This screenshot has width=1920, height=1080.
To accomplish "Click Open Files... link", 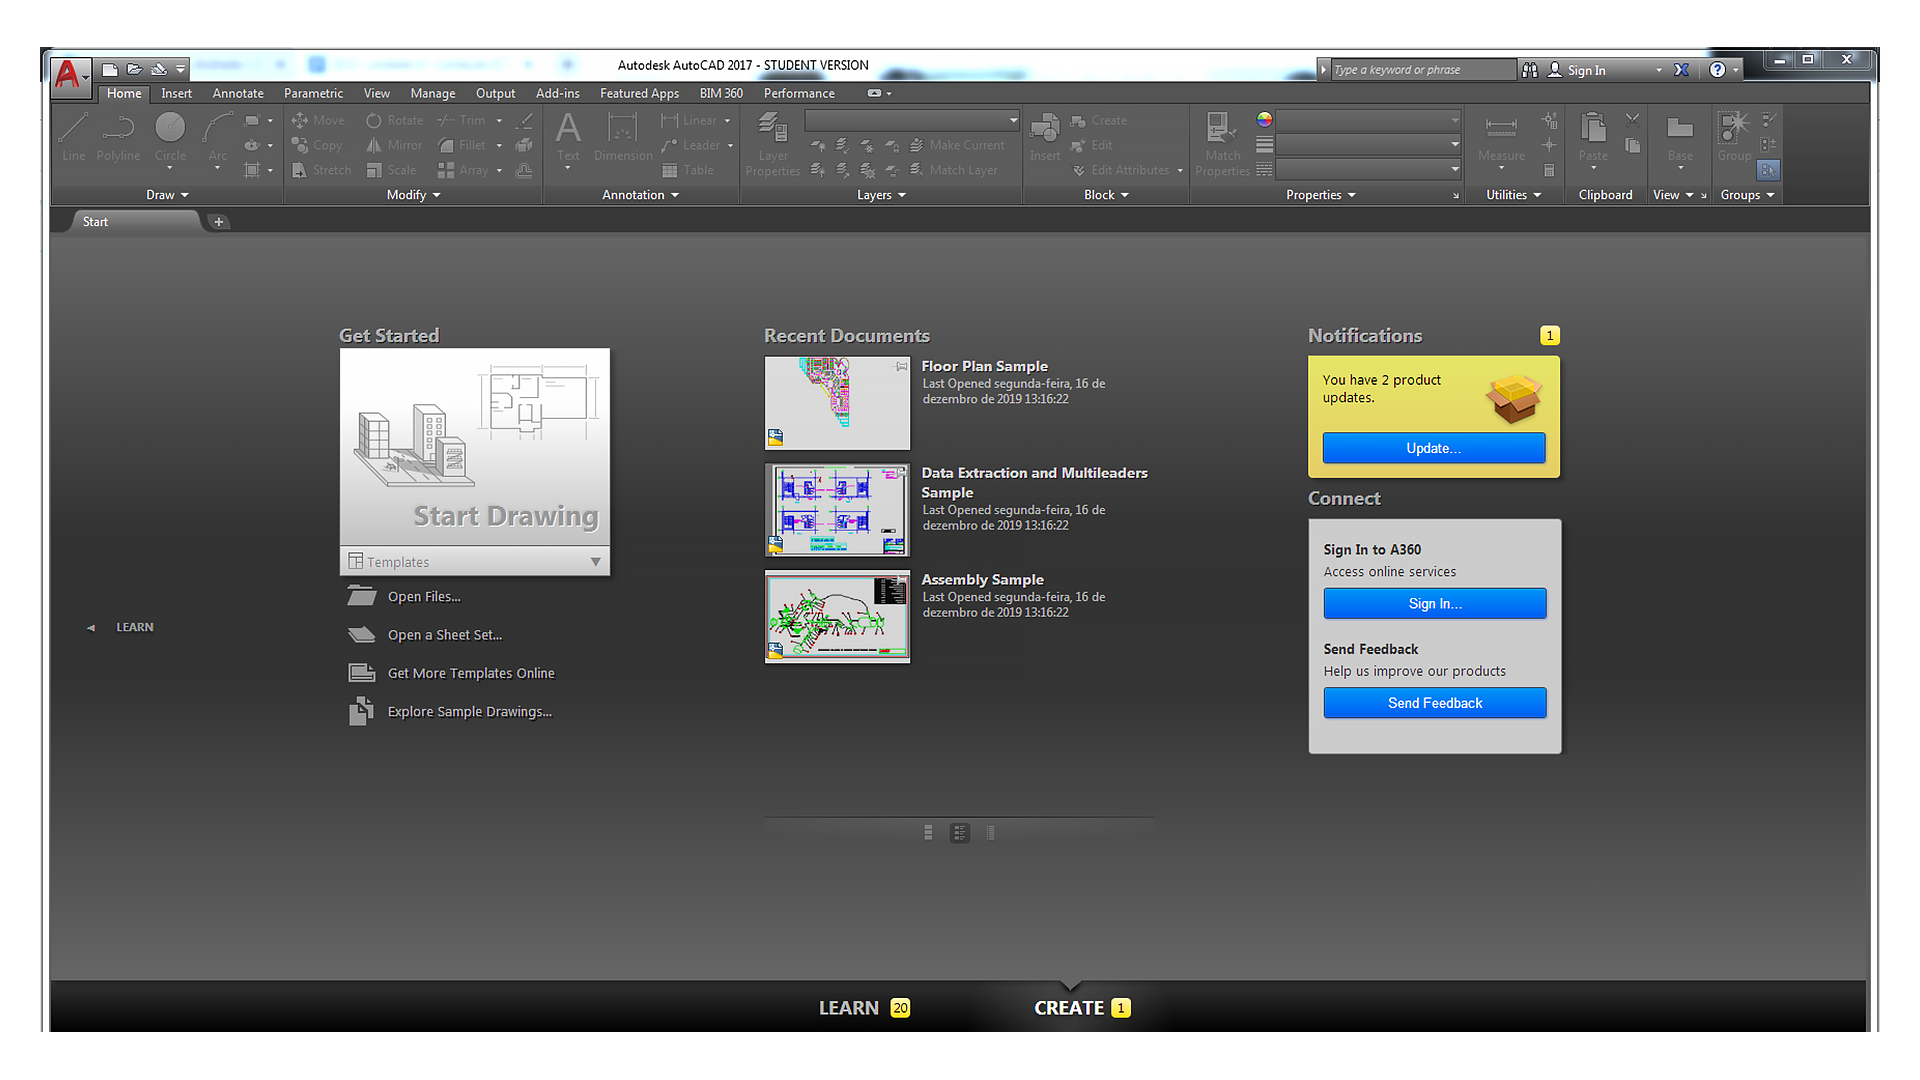I will point(424,597).
